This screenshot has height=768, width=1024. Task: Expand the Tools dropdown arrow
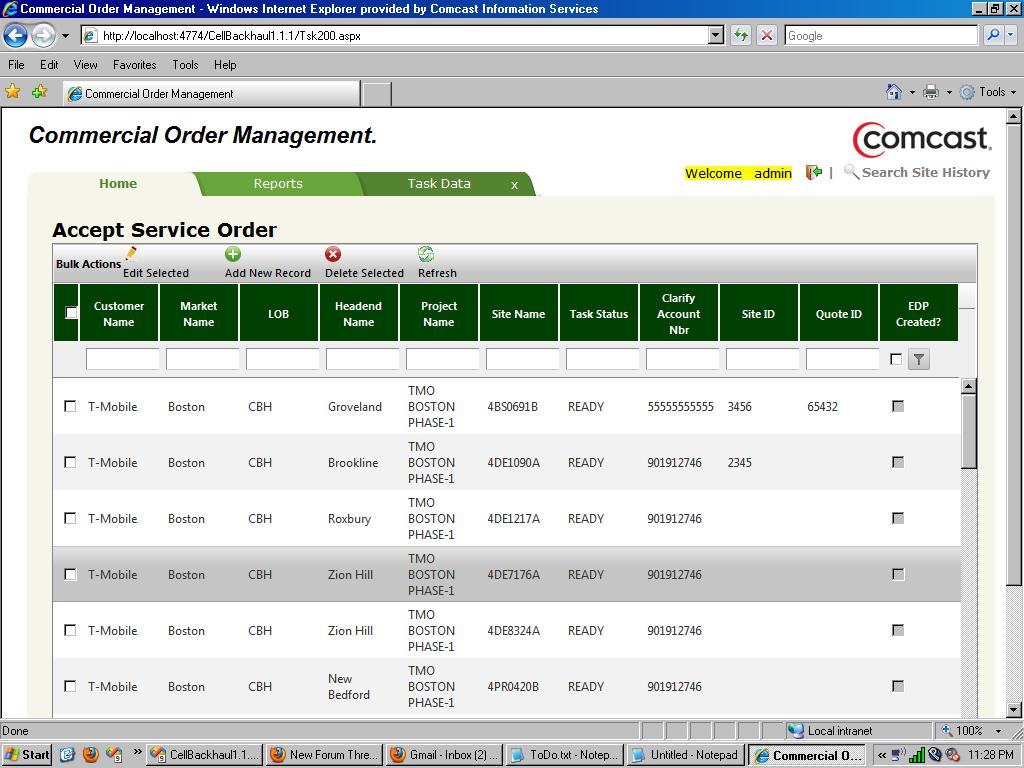[1014, 93]
